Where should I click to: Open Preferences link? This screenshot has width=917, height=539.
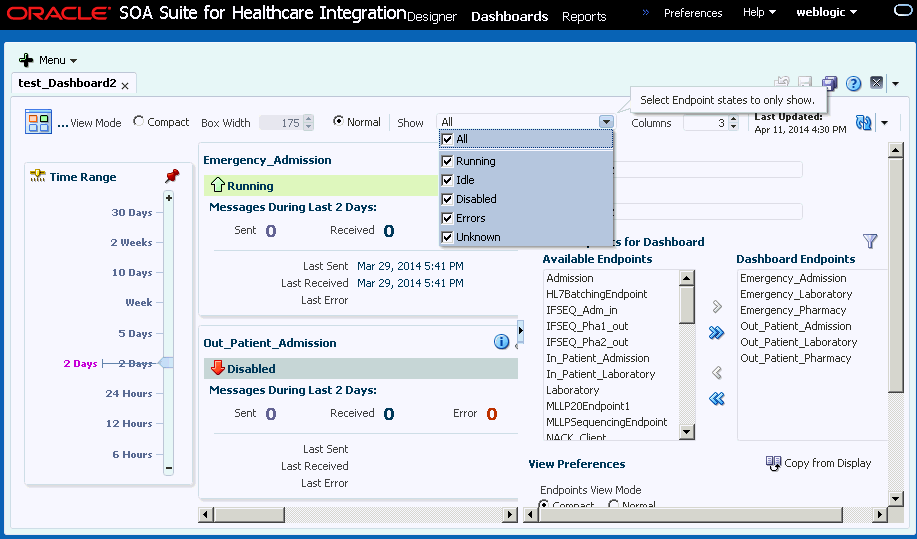693,12
